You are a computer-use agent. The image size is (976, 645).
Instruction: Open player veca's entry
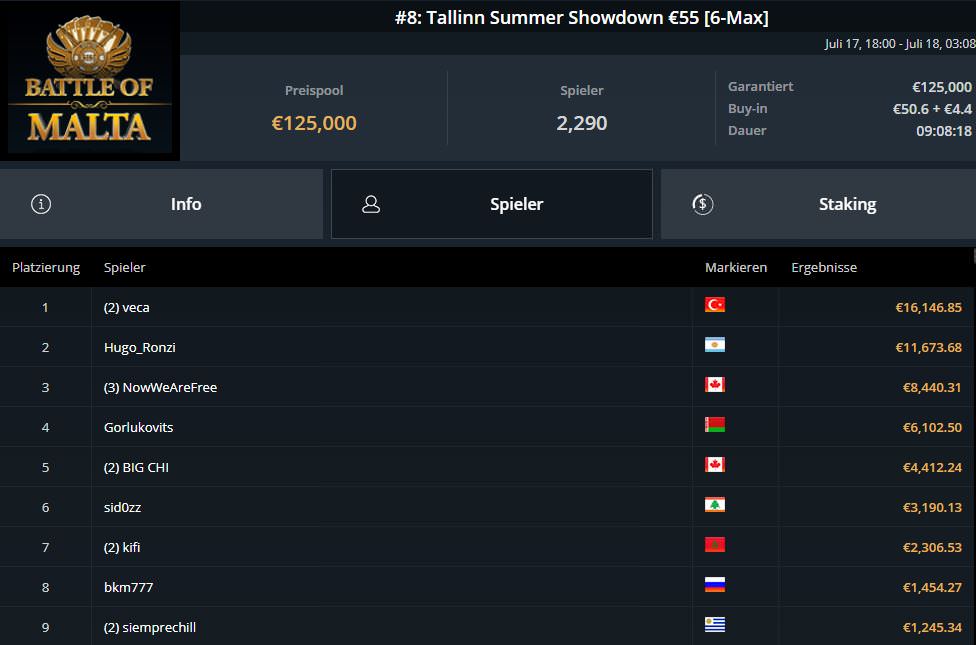click(127, 307)
